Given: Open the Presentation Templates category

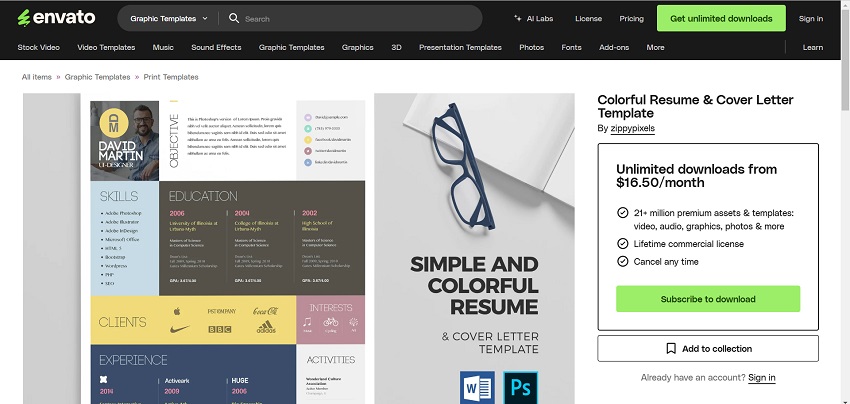Looking at the screenshot, I should pyautogui.click(x=460, y=47).
